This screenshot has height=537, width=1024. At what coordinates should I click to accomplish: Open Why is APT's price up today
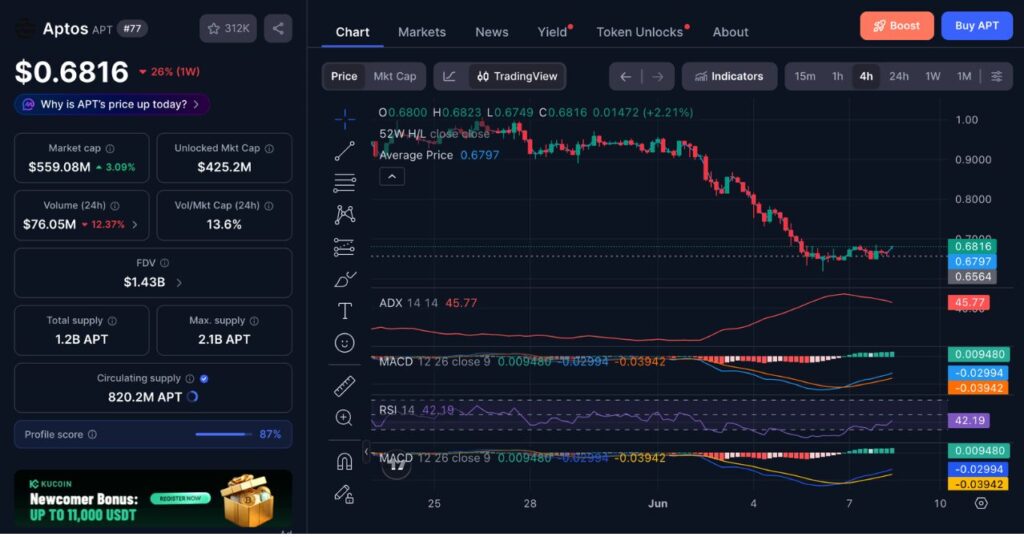pyautogui.click(x=112, y=105)
